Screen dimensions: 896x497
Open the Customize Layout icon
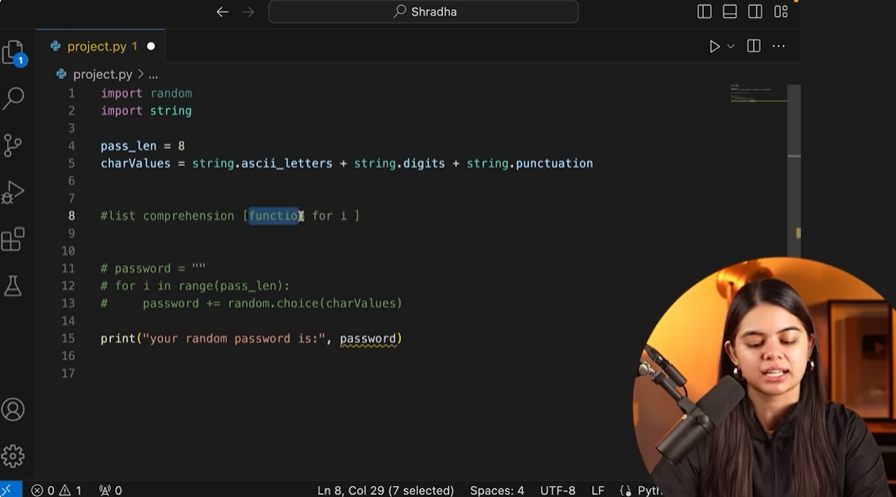781,11
